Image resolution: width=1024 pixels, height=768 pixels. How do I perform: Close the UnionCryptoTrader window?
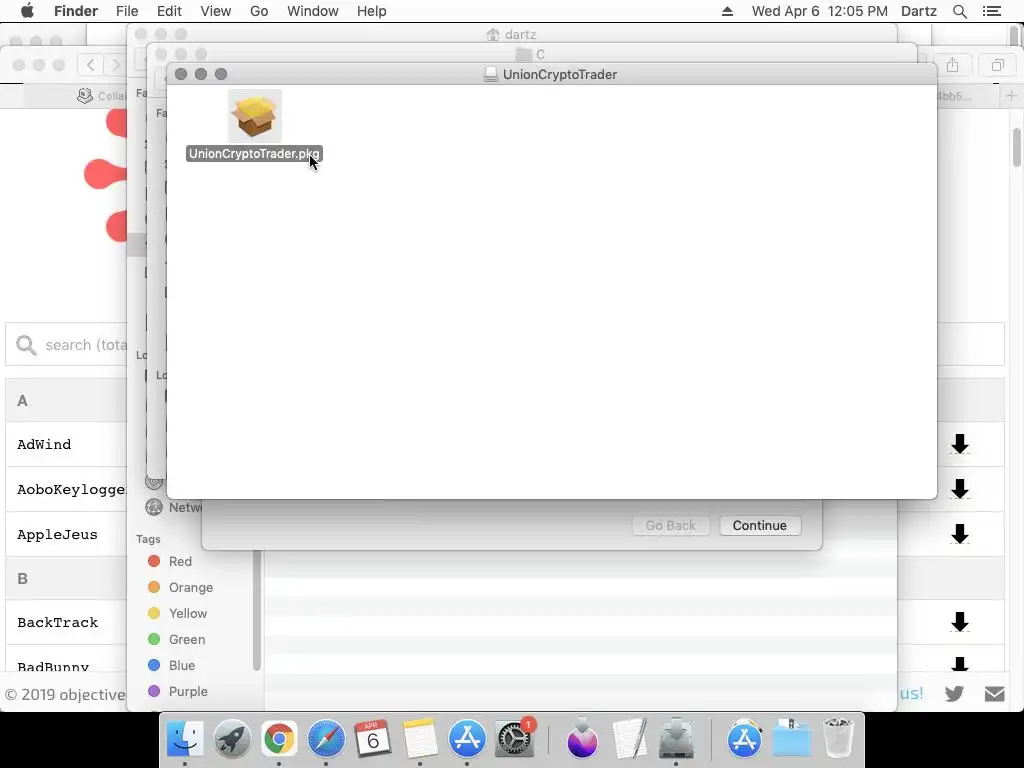[181, 74]
